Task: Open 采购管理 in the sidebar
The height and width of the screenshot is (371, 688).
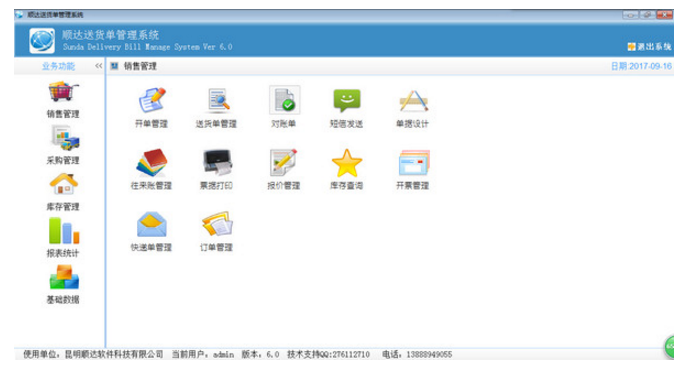Action: 63,145
